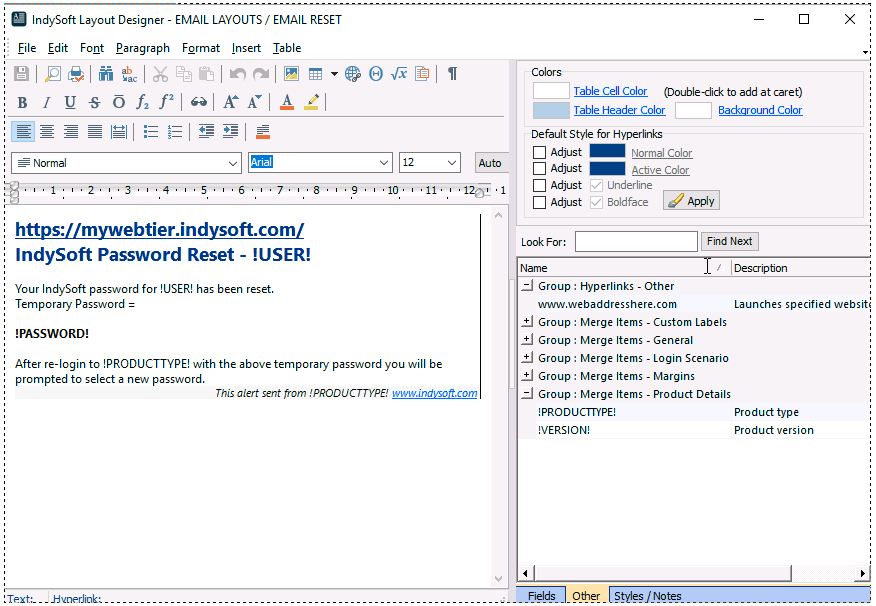Open print preview with magnifier icon
Image resolution: width=876 pixels, height=606 pixels.
pyautogui.click(x=53, y=74)
